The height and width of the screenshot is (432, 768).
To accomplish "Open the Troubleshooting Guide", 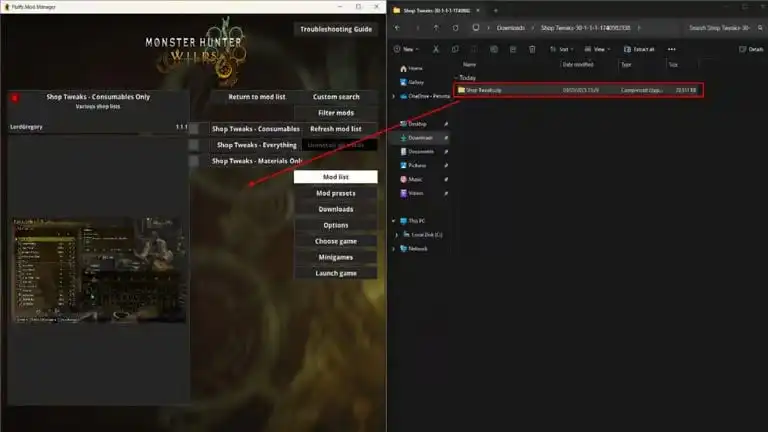I will coord(336,29).
